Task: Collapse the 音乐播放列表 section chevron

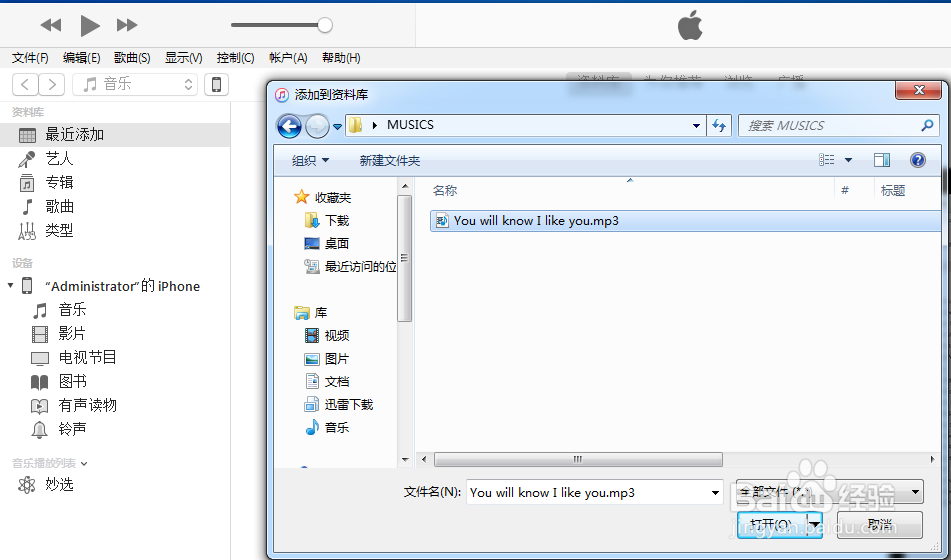Action: pyautogui.click(x=84, y=464)
